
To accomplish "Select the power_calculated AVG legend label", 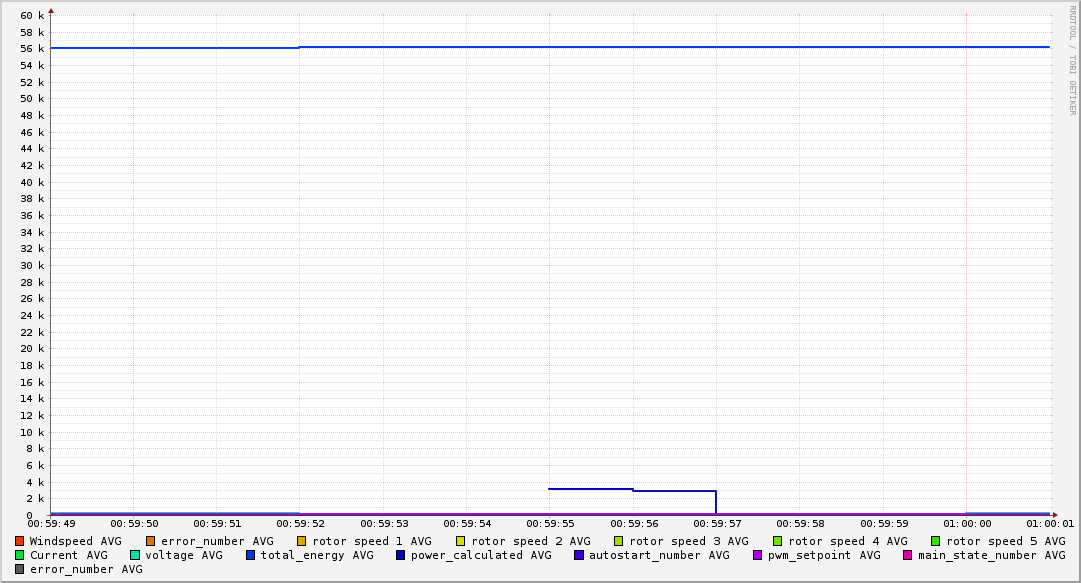I will [x=480, y=555].
